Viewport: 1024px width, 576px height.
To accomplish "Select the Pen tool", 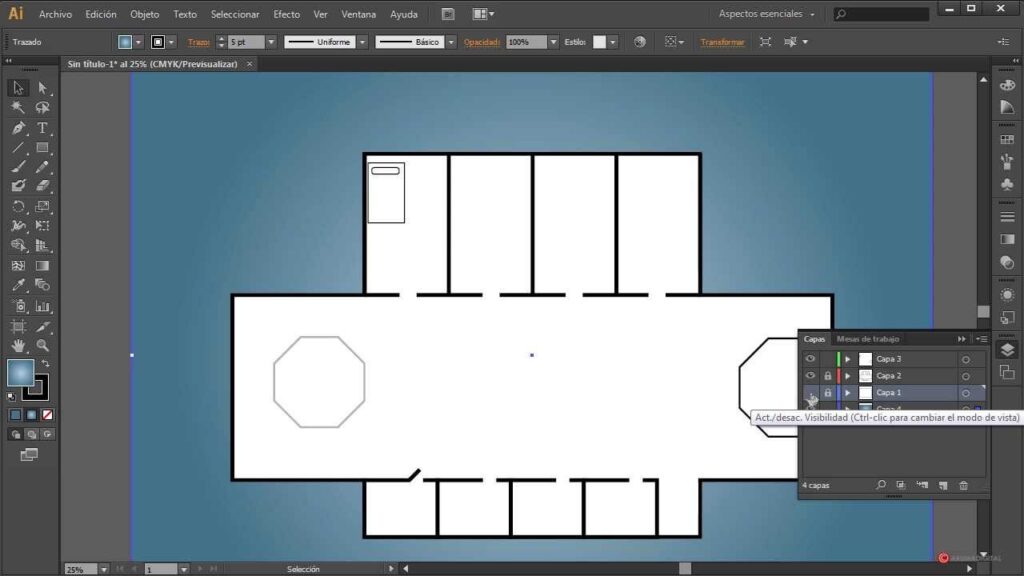I will (x=18, y=128).
